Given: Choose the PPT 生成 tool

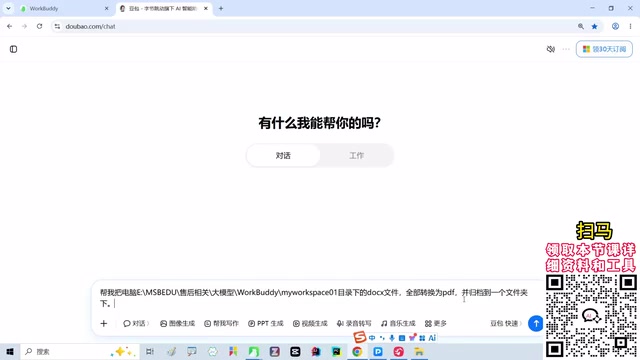Looking at the screenshot, I should [266, 323].
